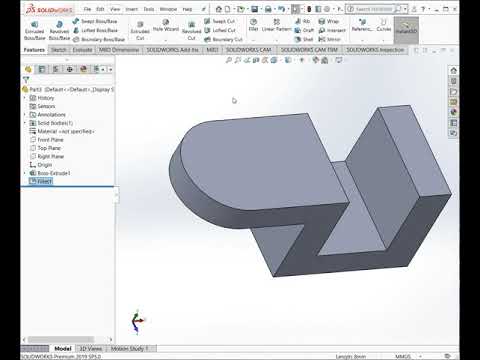
Task: Choose the Mirror feature tool
Action: (x=329, y=39)
